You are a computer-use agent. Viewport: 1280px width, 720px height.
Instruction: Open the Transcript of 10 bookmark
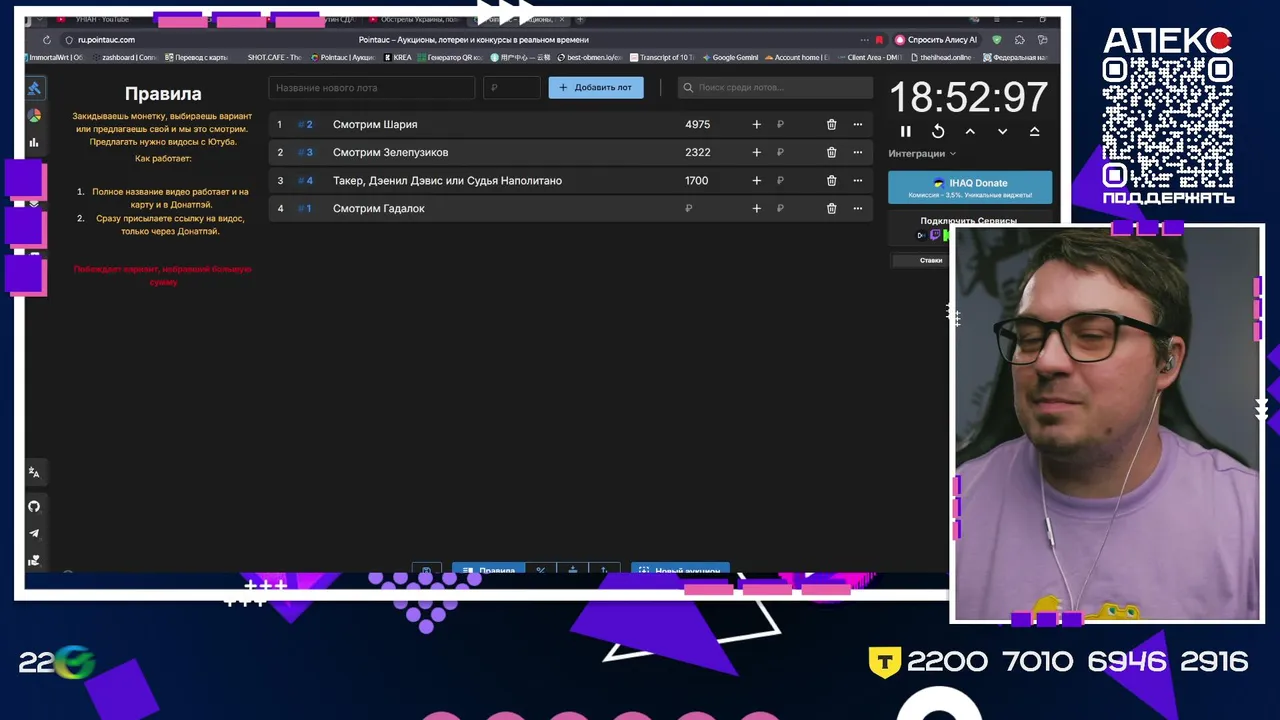click(x=661, y=58)
